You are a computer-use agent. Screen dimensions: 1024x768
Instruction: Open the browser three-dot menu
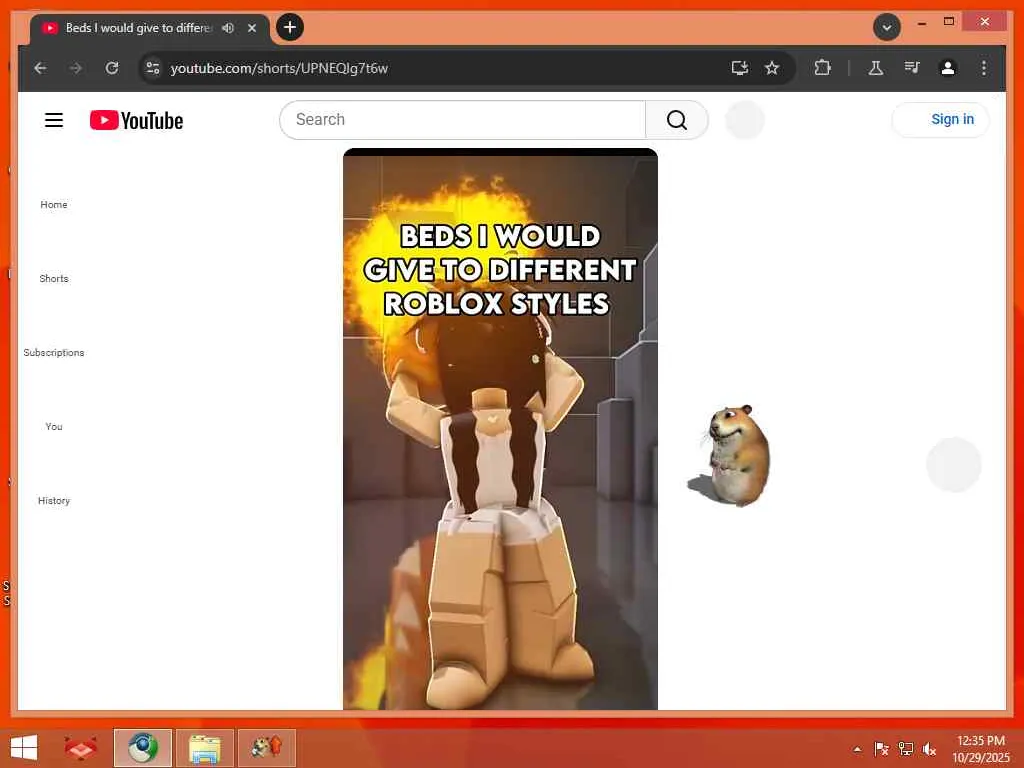point(984,68)
